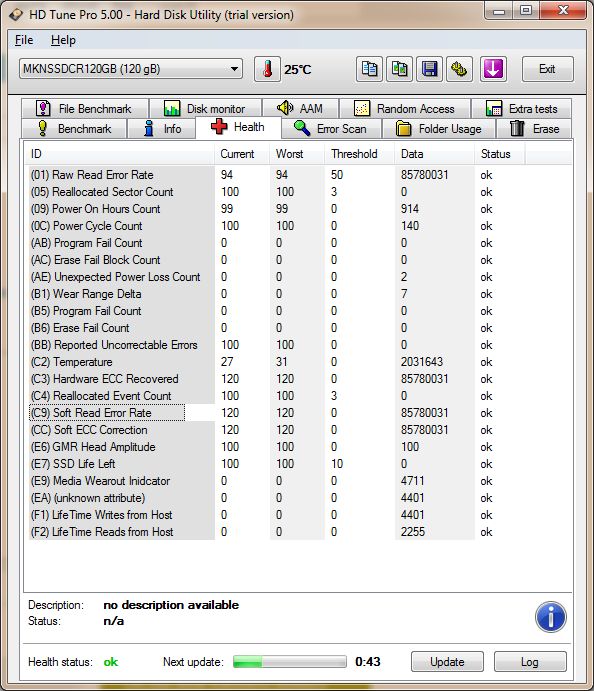594x691 pixels.
Task: Click the 0:43 countdown timer text
Action: tap(368, 661)
